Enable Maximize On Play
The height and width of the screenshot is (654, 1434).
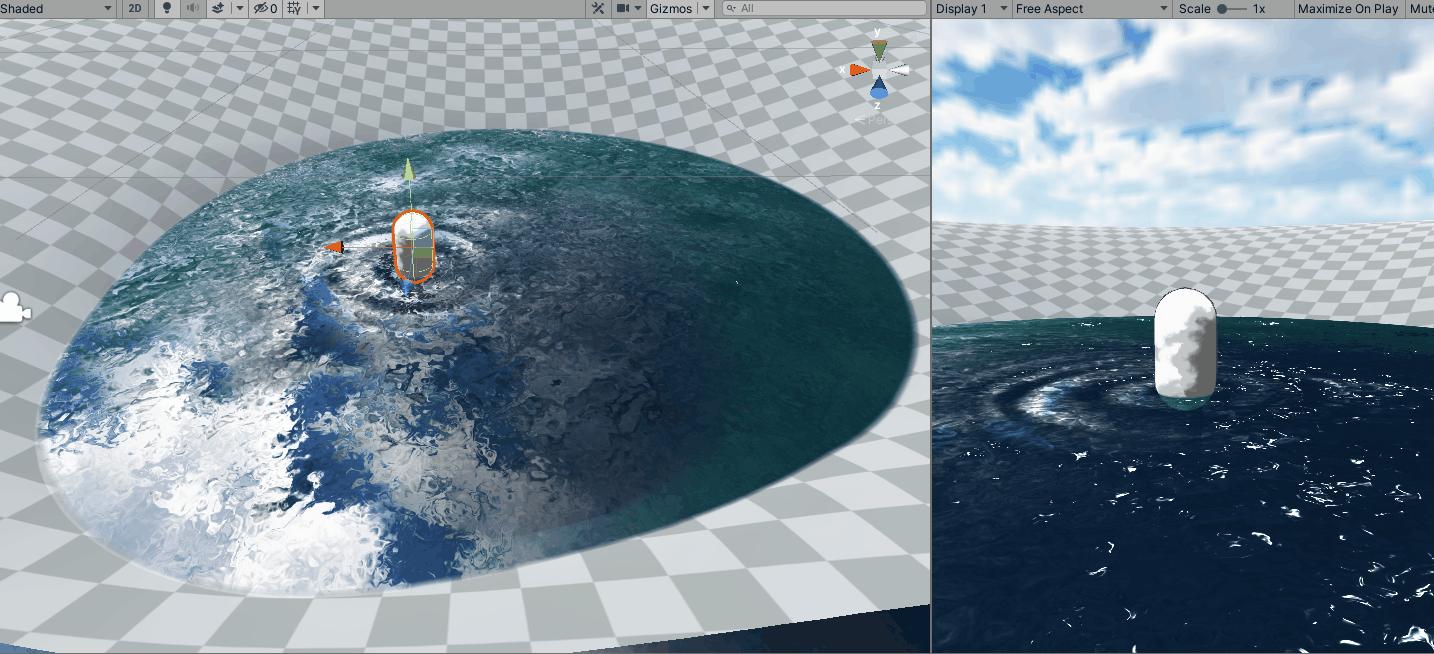(1347, 8)
